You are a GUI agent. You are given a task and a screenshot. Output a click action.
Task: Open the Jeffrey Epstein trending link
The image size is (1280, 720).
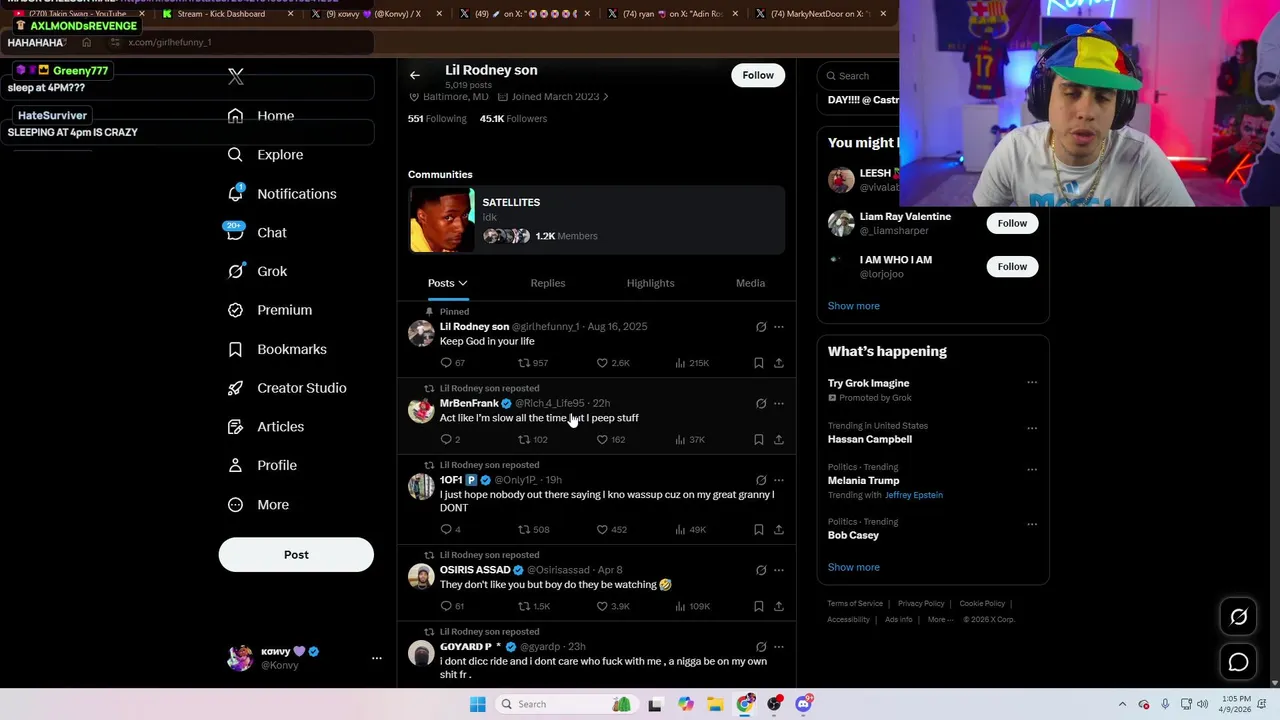pos(913,495)
